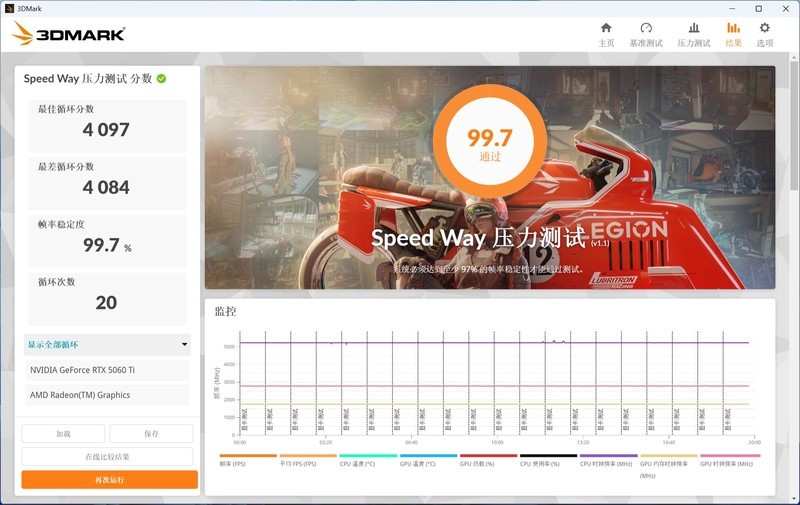Click the best loop score 4 097

click(x=106, y=130)
